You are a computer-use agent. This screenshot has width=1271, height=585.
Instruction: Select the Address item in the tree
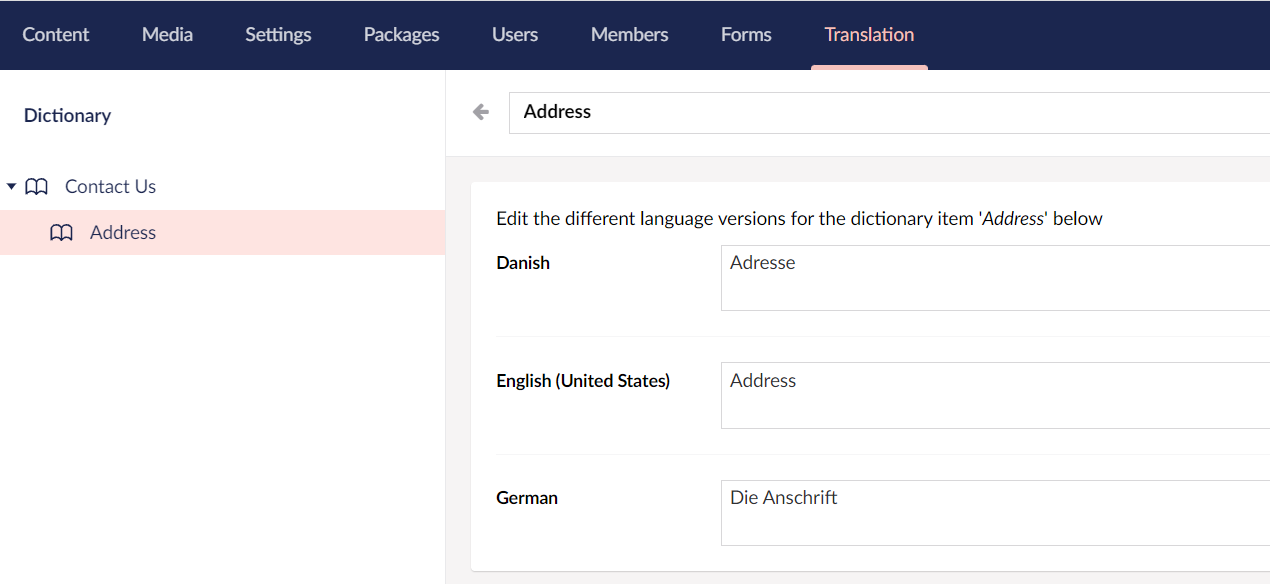[x=123, y=233]
